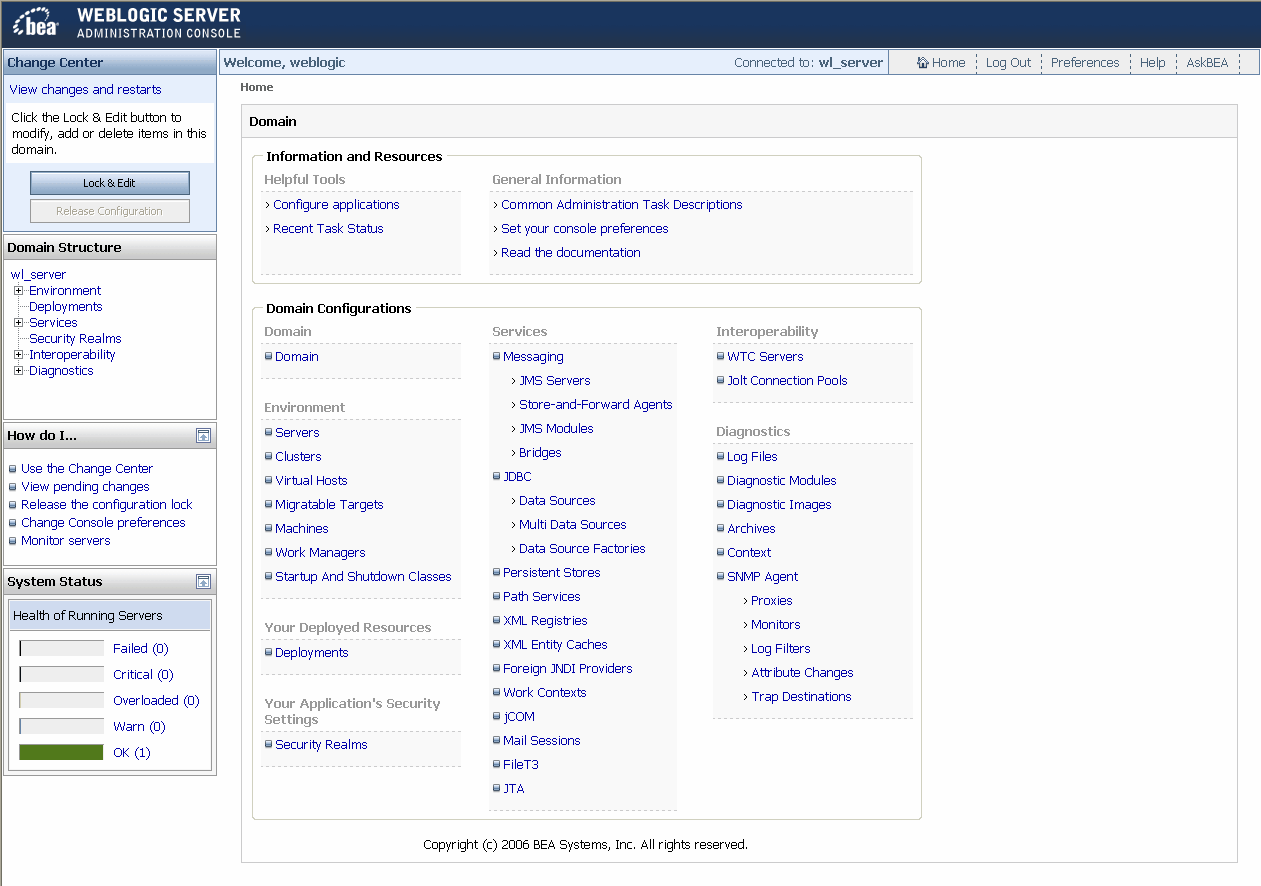Click Monitor servers help link

pos(66,541)
